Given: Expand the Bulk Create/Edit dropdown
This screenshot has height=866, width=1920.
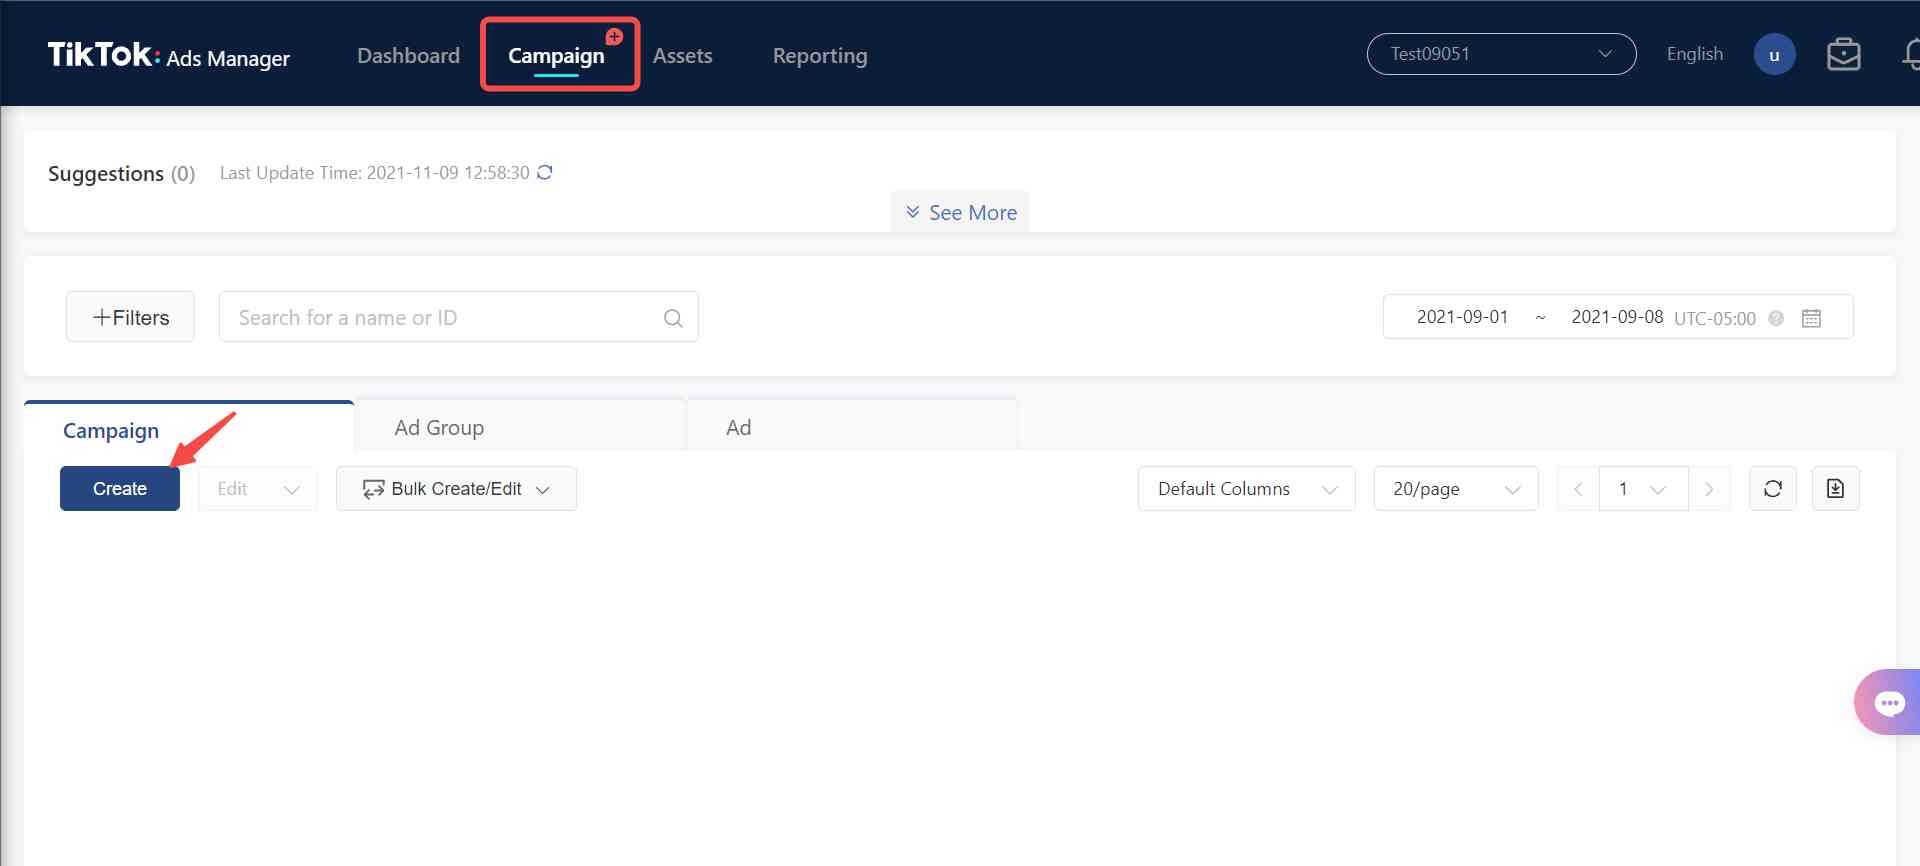Looking at the screenshot, I should [456, 489].
